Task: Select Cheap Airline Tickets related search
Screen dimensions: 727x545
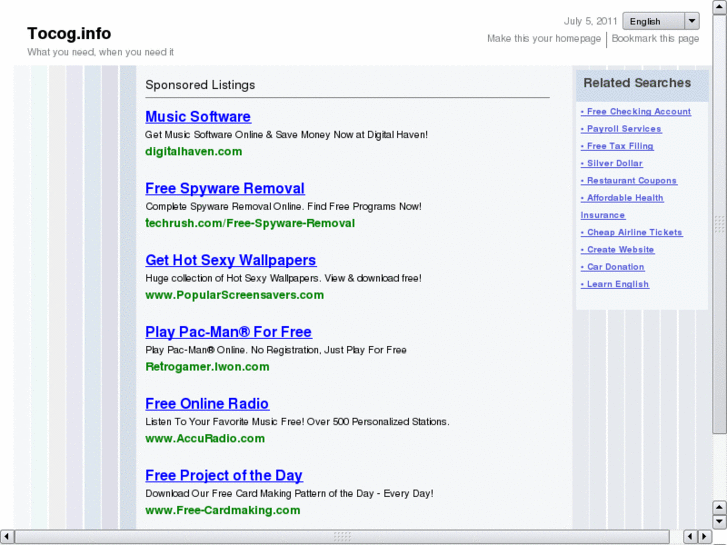Action: [x=631, y=232]
